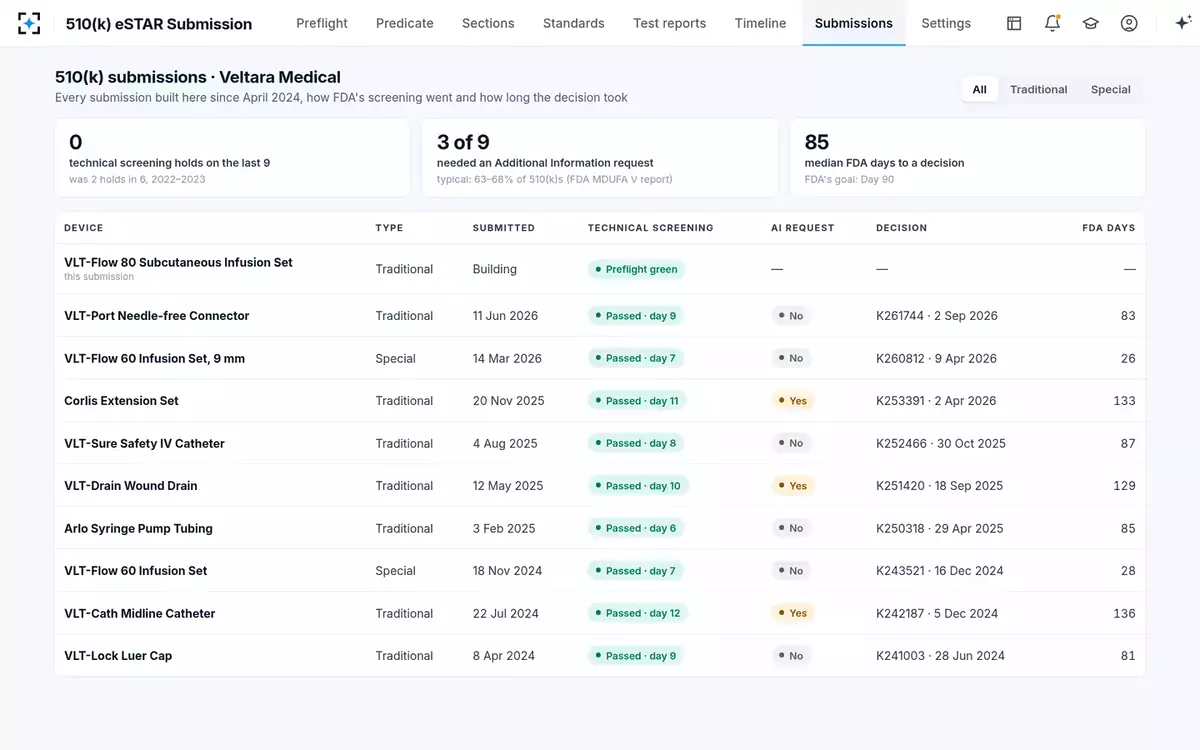Click Passed · day 11 screening pill
The height and width of the screenshot is (750, 1200).
click(x=637, y=401)
